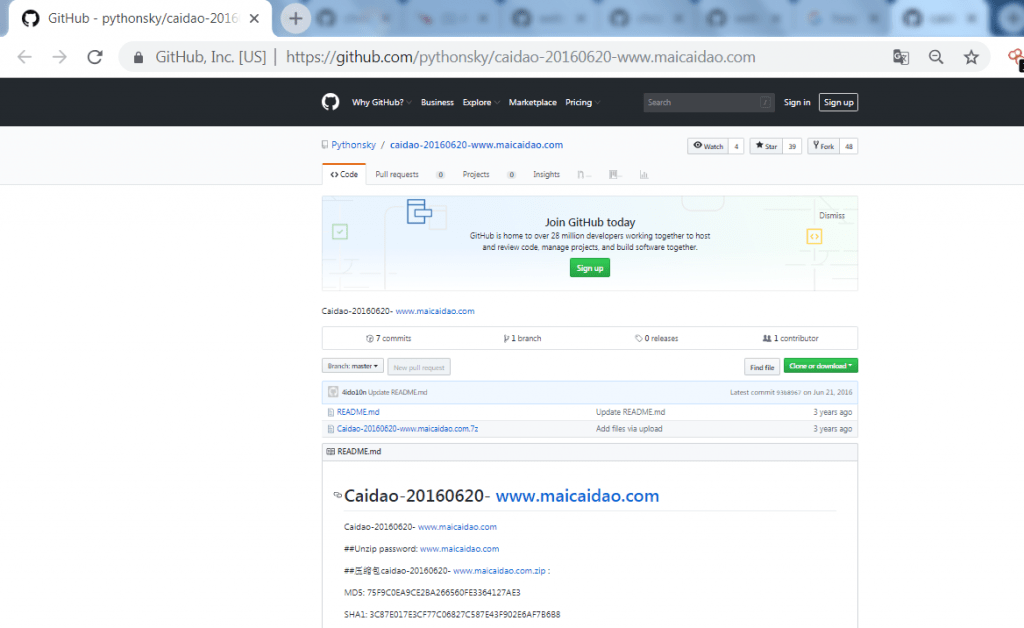Expand the Explore dropdown in header

coord(481,102)
